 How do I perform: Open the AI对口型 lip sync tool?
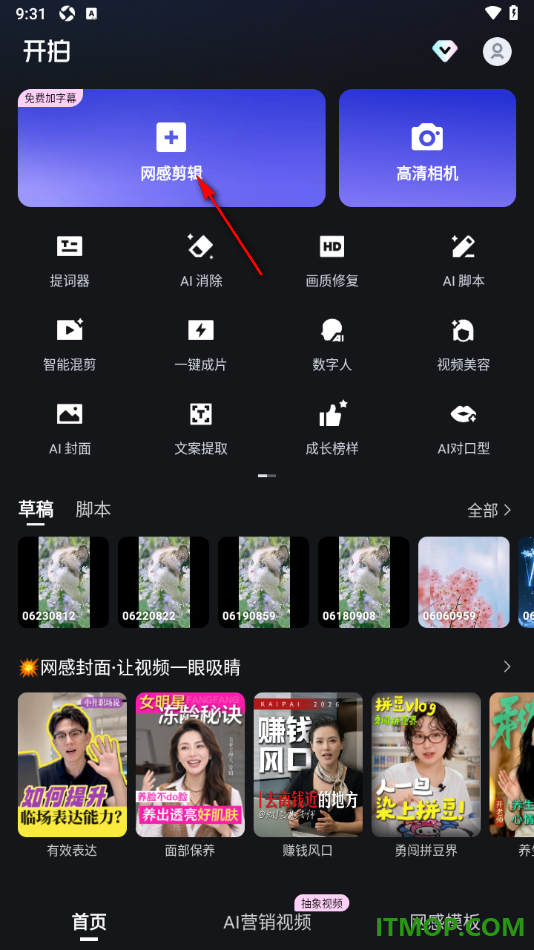pos(464,430)
